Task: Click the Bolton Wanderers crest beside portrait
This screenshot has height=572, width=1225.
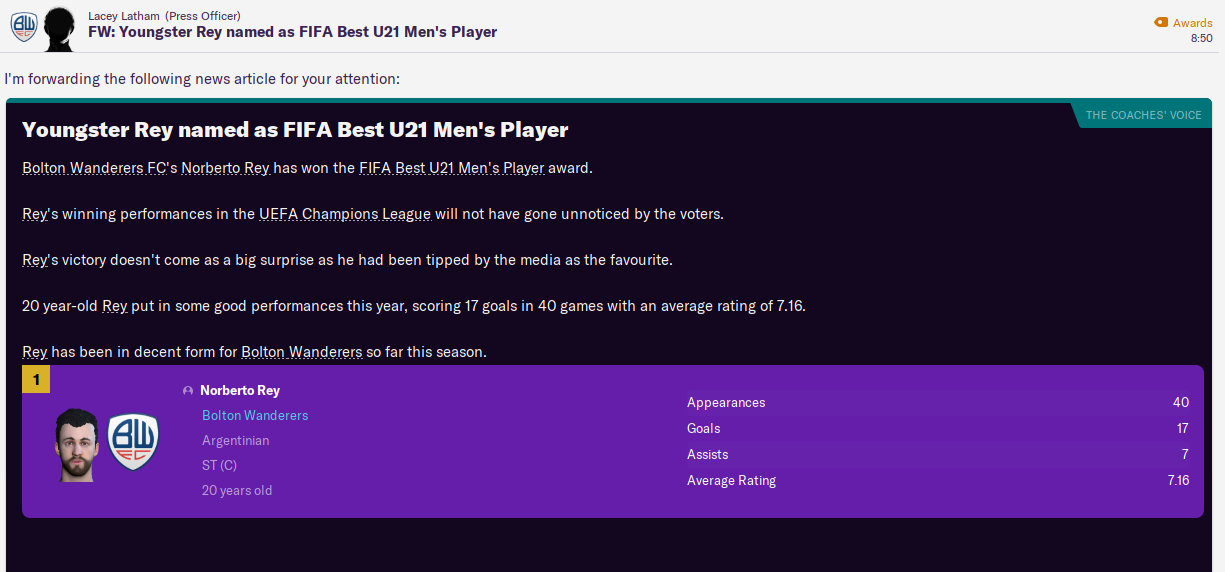Action: click(132, 441)
